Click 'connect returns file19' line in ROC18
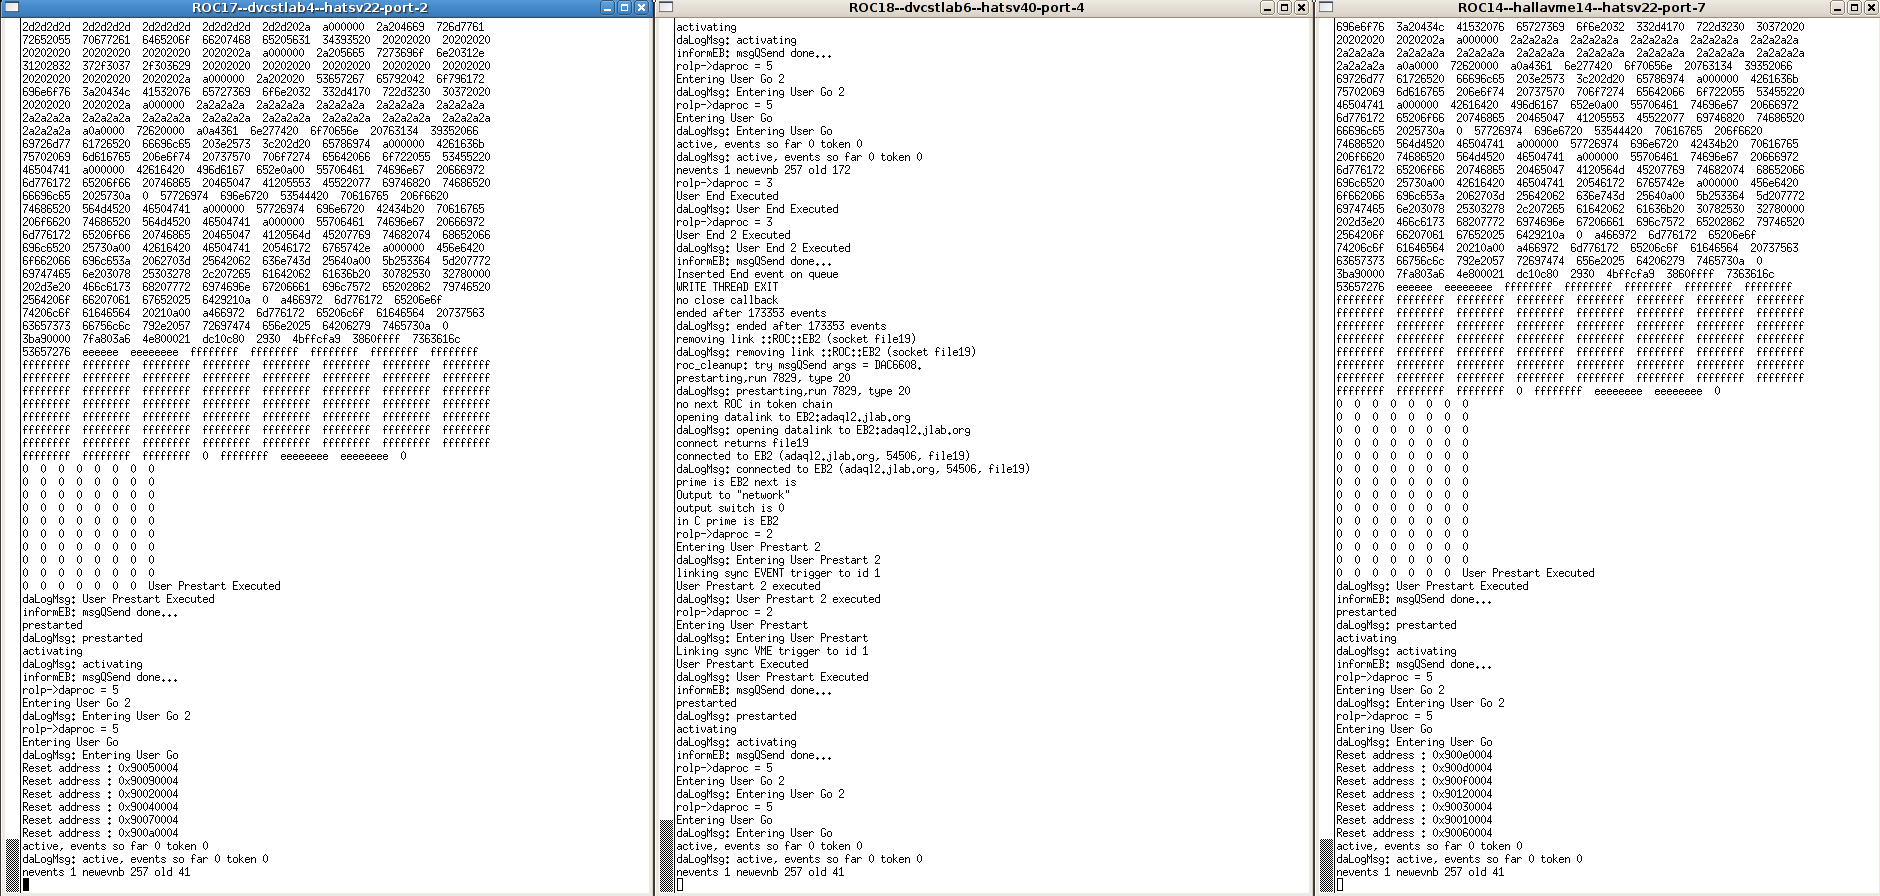 point(742,443)
